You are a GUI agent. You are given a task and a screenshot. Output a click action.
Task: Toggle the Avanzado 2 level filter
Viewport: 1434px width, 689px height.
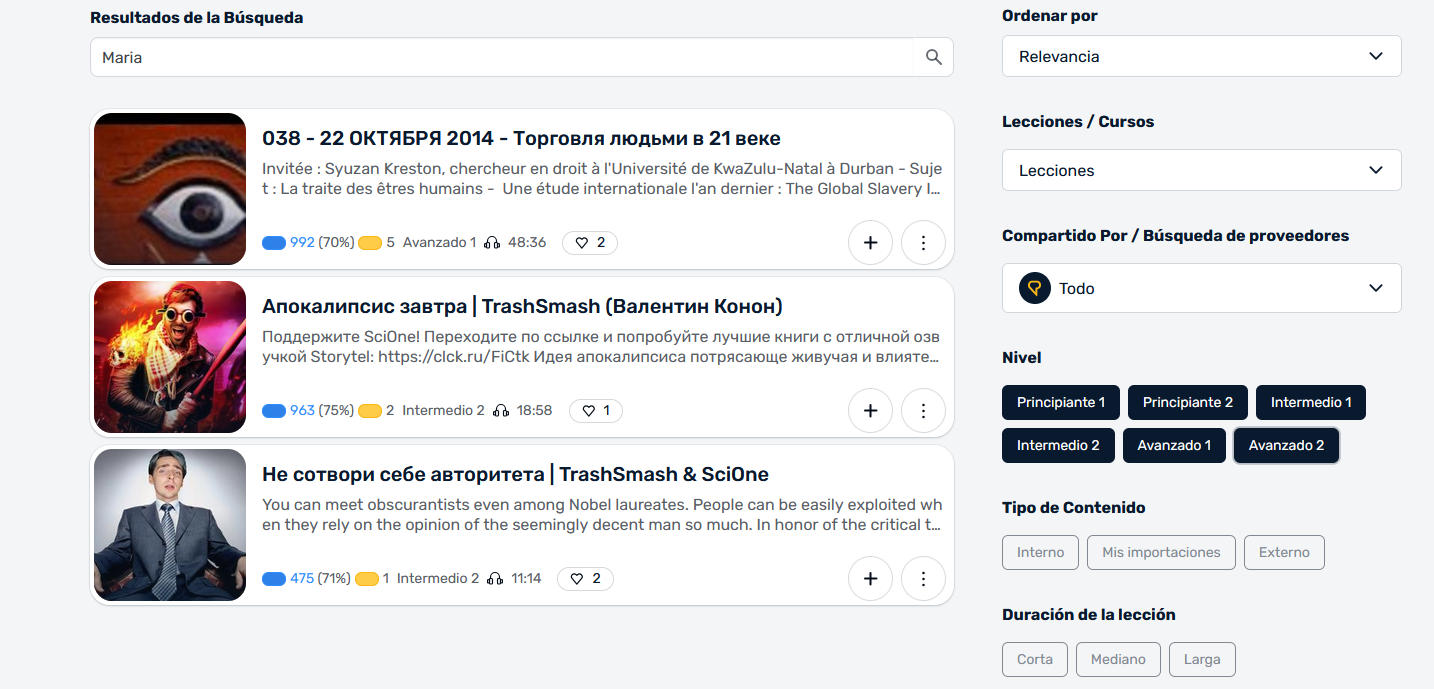(1285, 446)
